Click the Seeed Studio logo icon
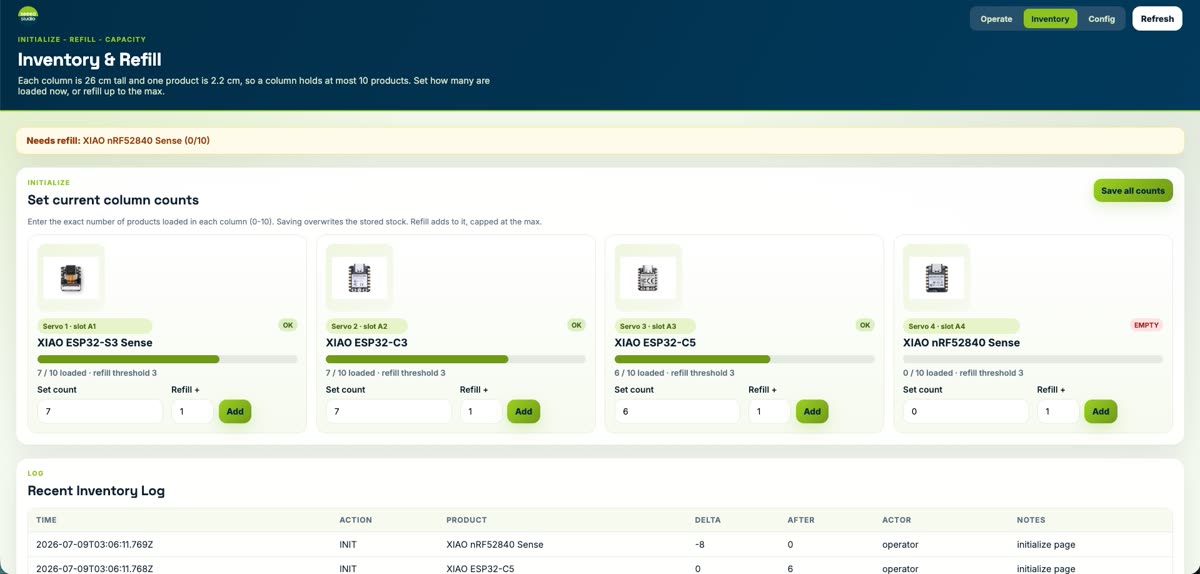1200x574 pixels. 28,15
